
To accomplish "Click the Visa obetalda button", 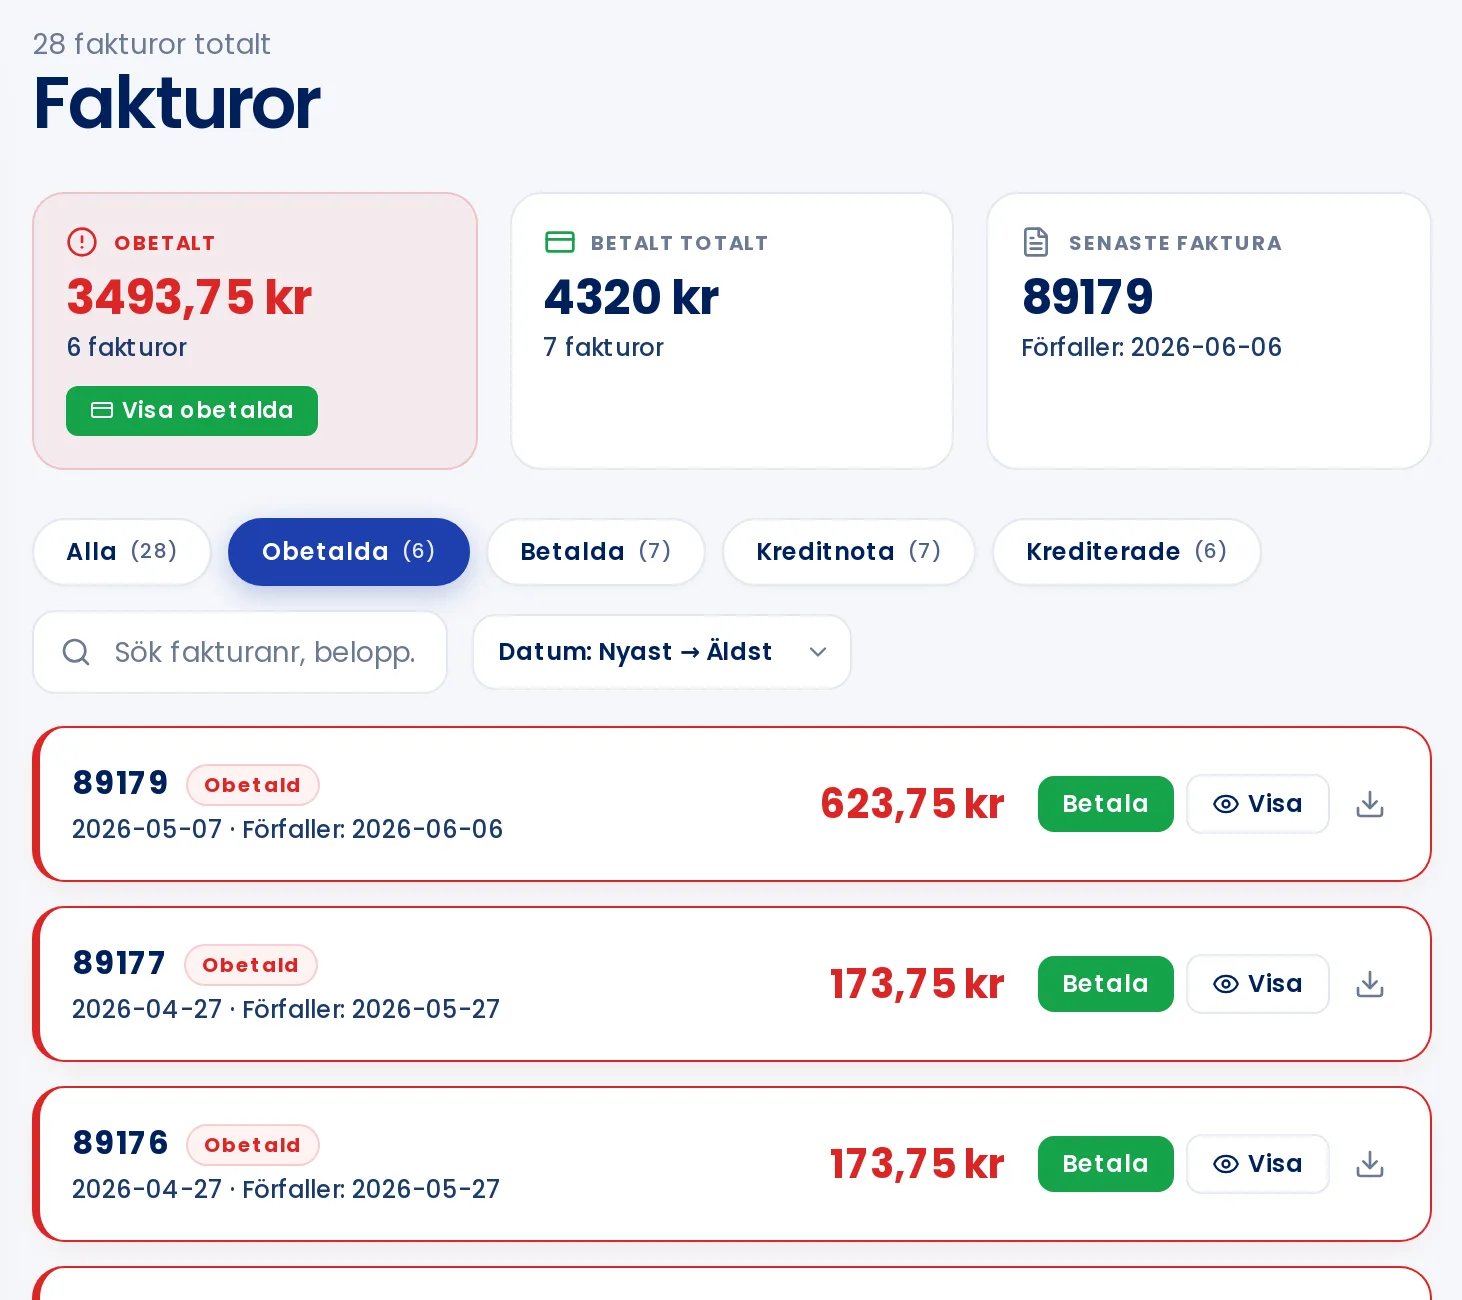I will point(192,411).
